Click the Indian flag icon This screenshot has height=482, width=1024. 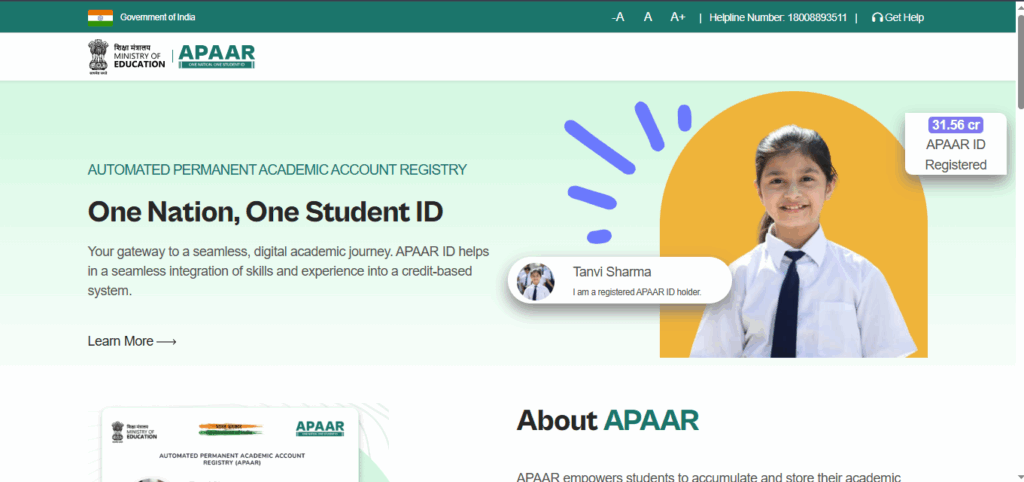100,16
